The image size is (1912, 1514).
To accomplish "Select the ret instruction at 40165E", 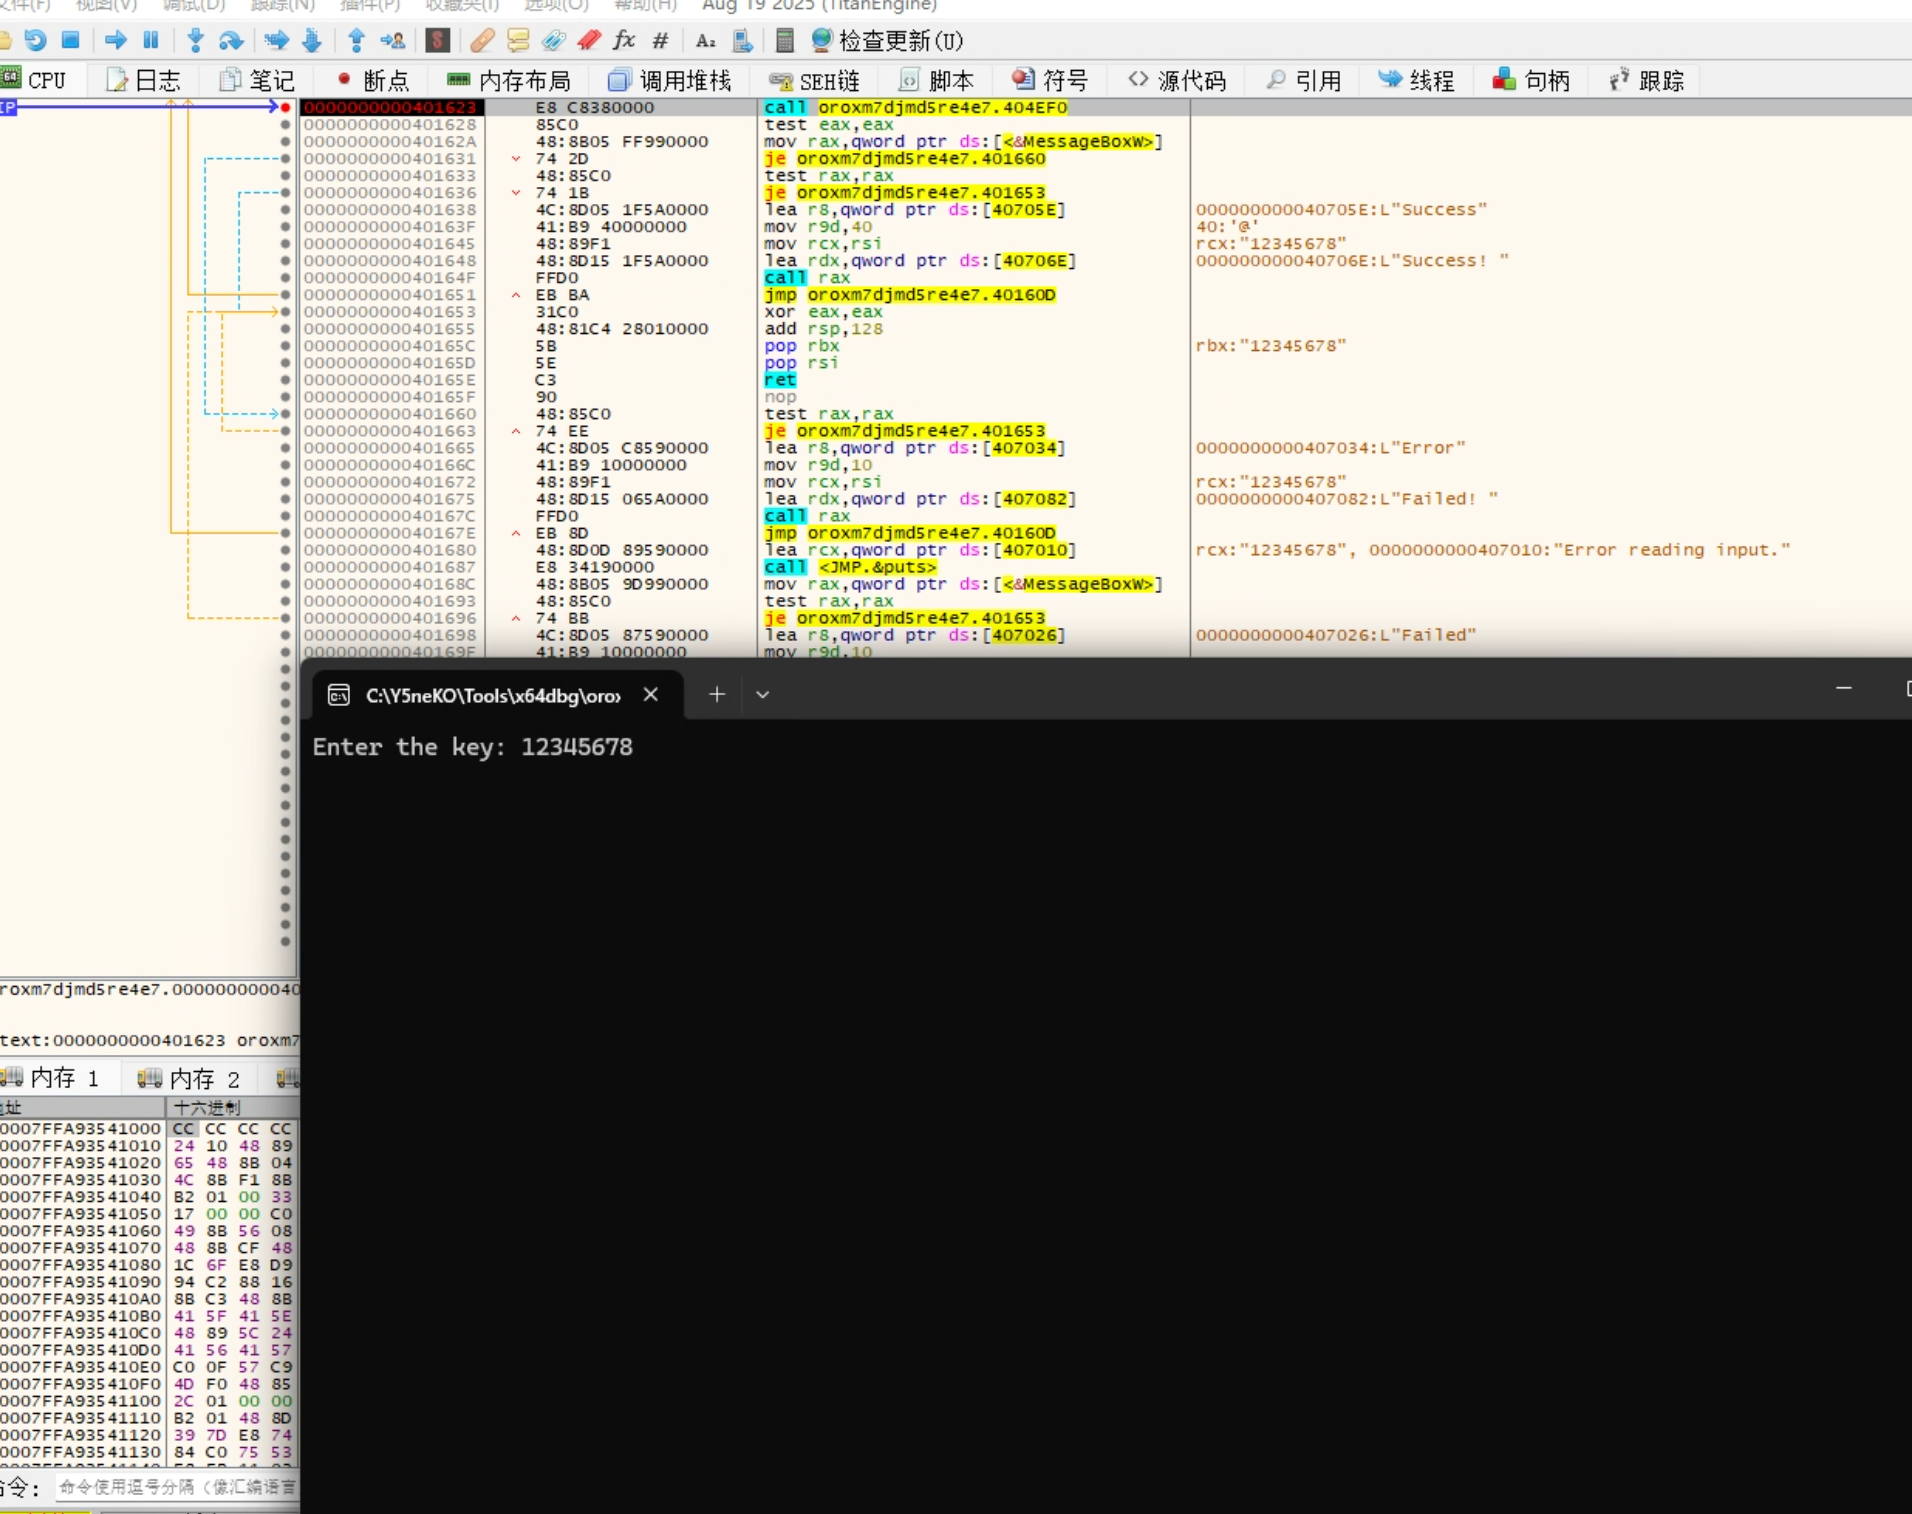I will coord(780,380).
